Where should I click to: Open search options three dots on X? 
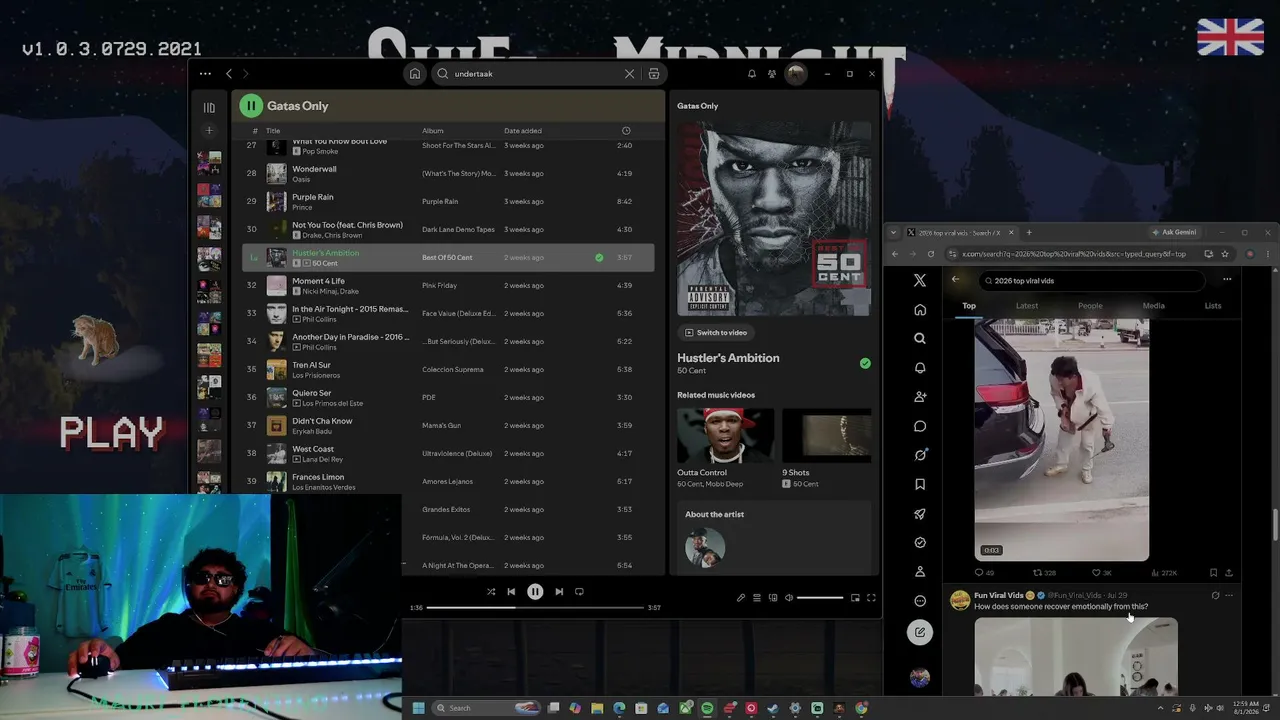1227,280
